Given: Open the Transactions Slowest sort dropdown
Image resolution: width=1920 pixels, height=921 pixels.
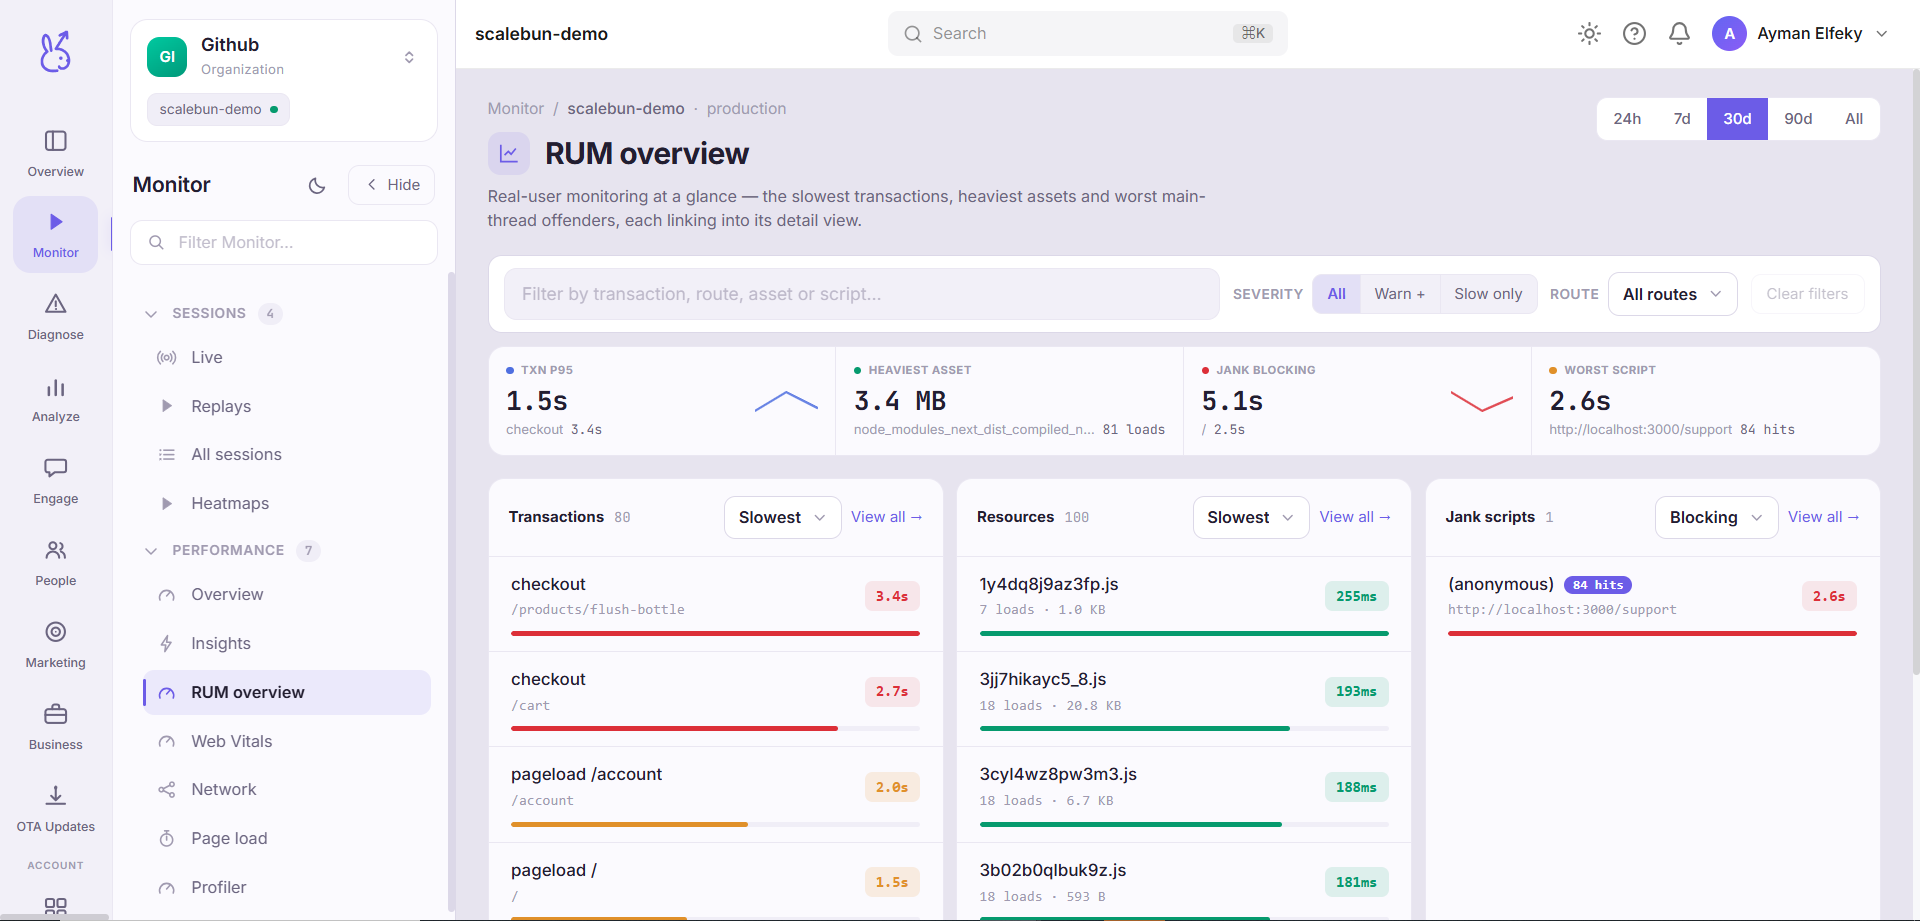Looking at the screenshot, I should point(782,517).
